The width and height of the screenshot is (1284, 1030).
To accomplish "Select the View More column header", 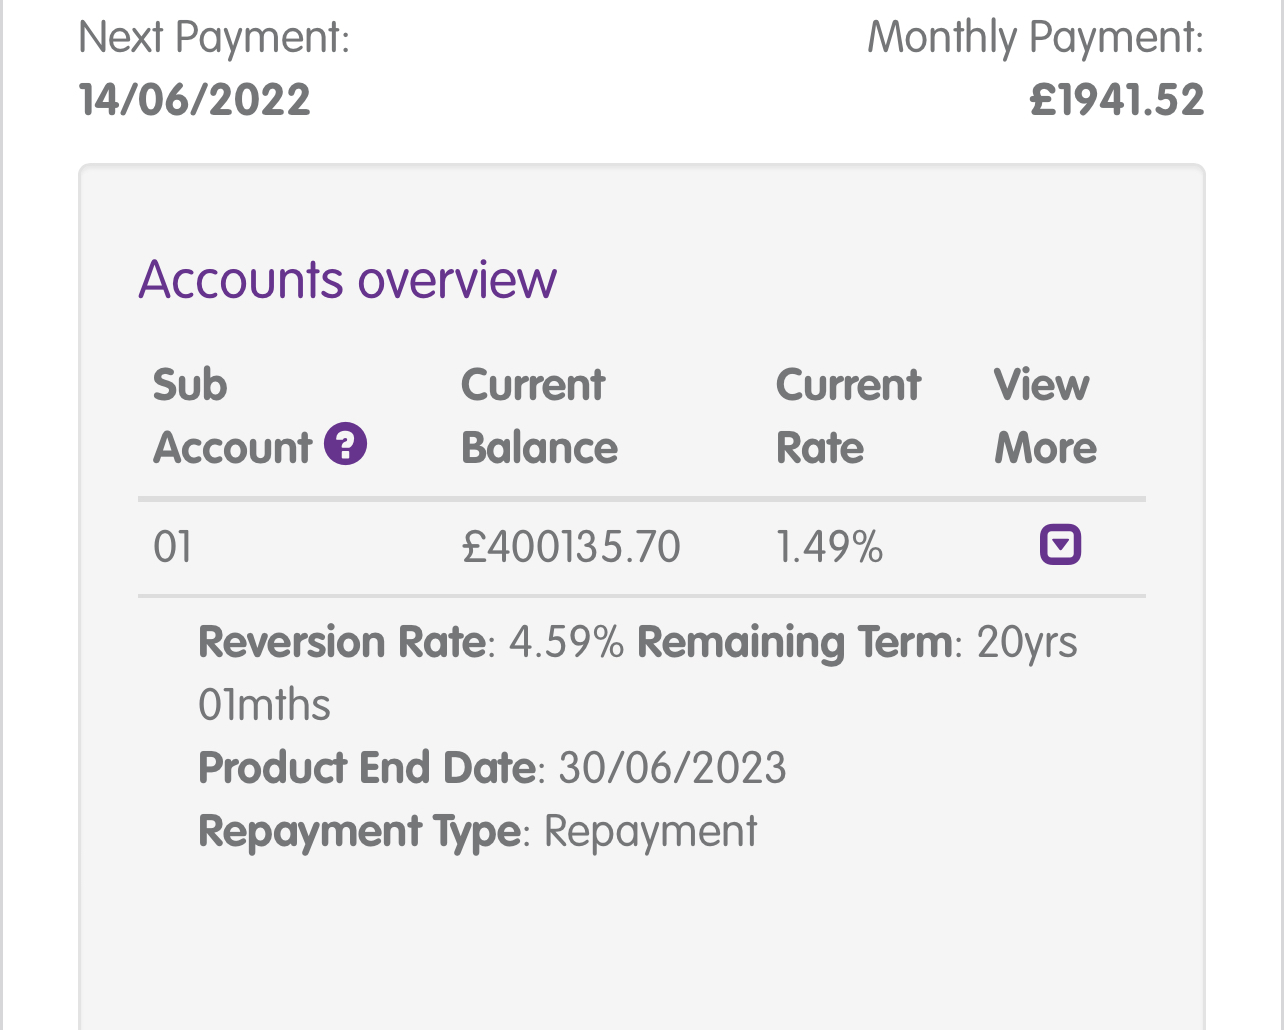I will click(1045, 416).
